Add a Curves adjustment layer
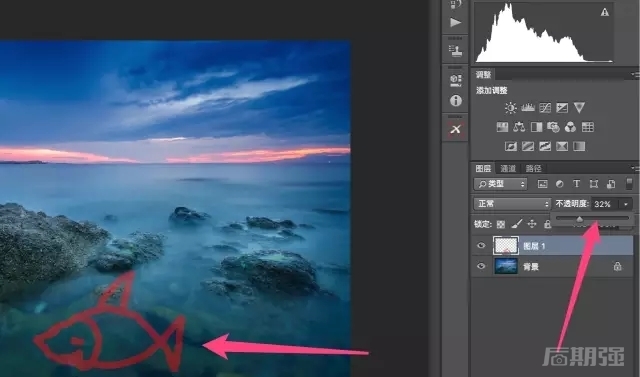Image resolution: width=640 pixels, height=377 pixels. coord(545,107)
